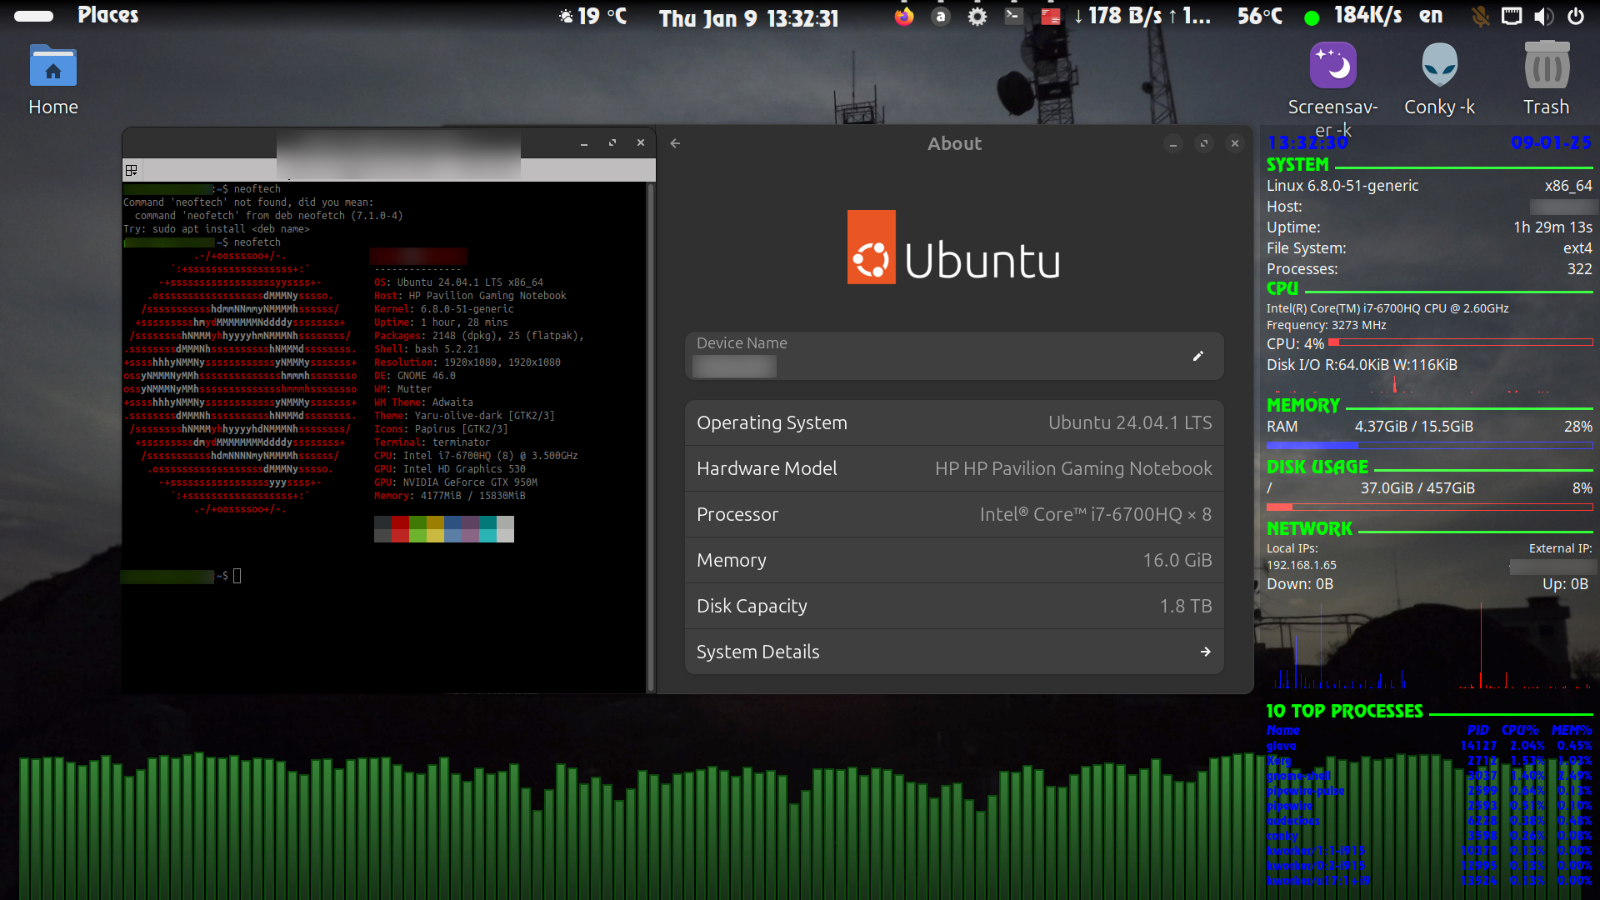
Task: Maximize the About window
Action: (1204, 144)
